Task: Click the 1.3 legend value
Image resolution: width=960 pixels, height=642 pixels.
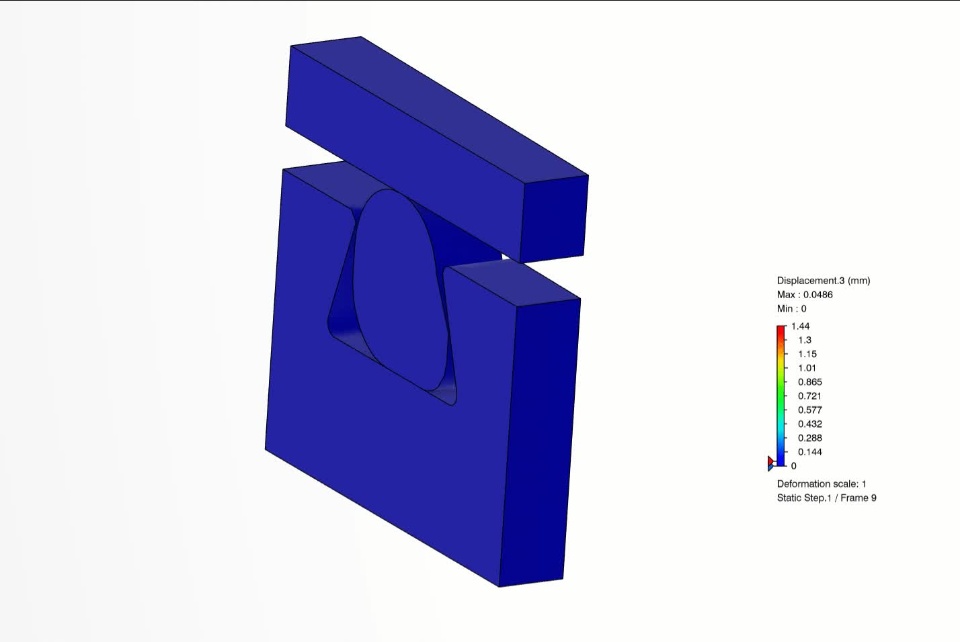Action: coord(804,340)
